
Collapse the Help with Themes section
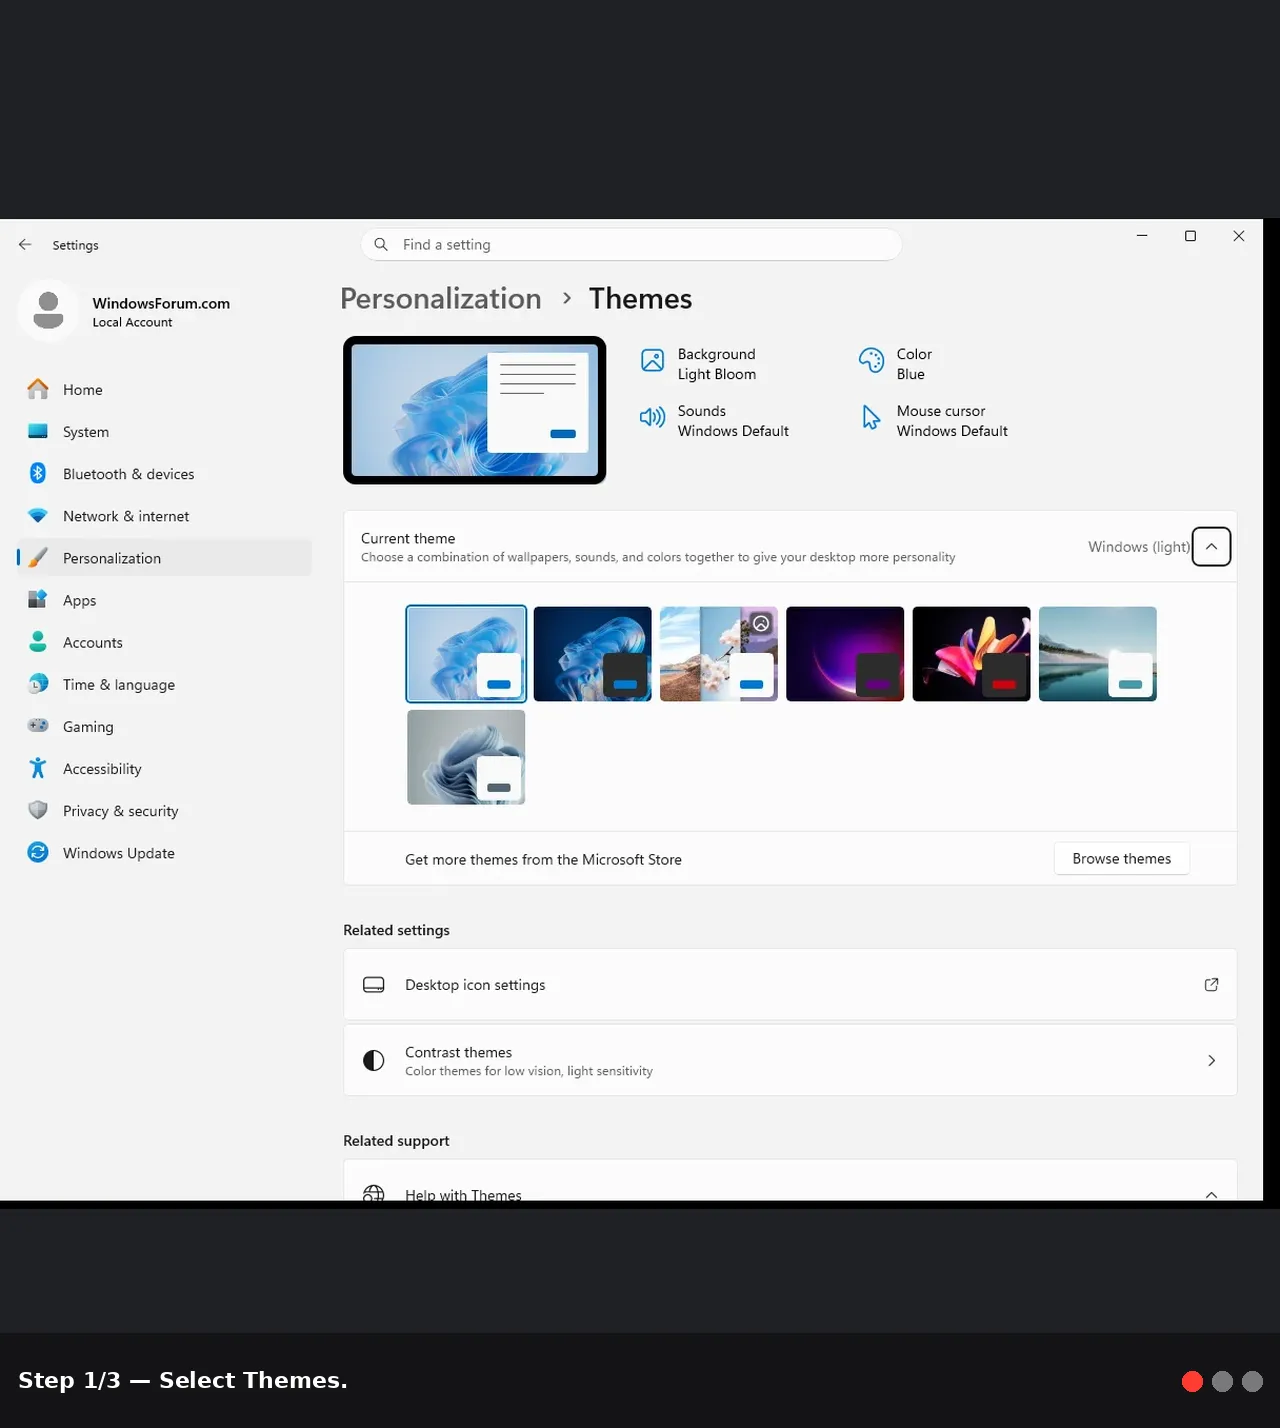point(1211,1194)
